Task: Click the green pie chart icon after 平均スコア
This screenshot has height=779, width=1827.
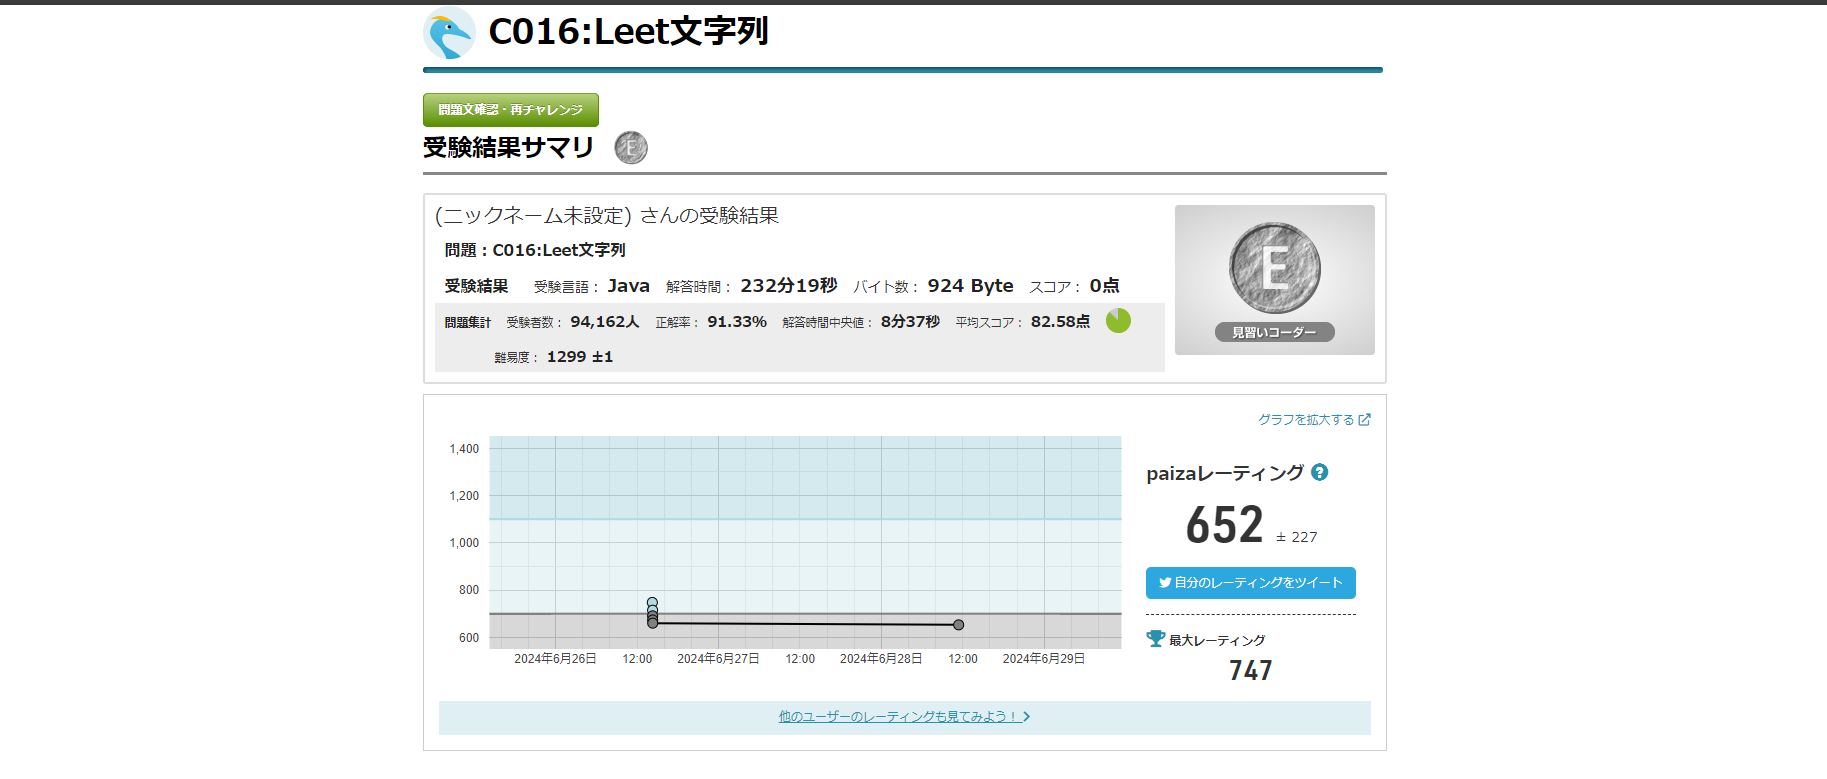Action: (x=1118, y=321)
